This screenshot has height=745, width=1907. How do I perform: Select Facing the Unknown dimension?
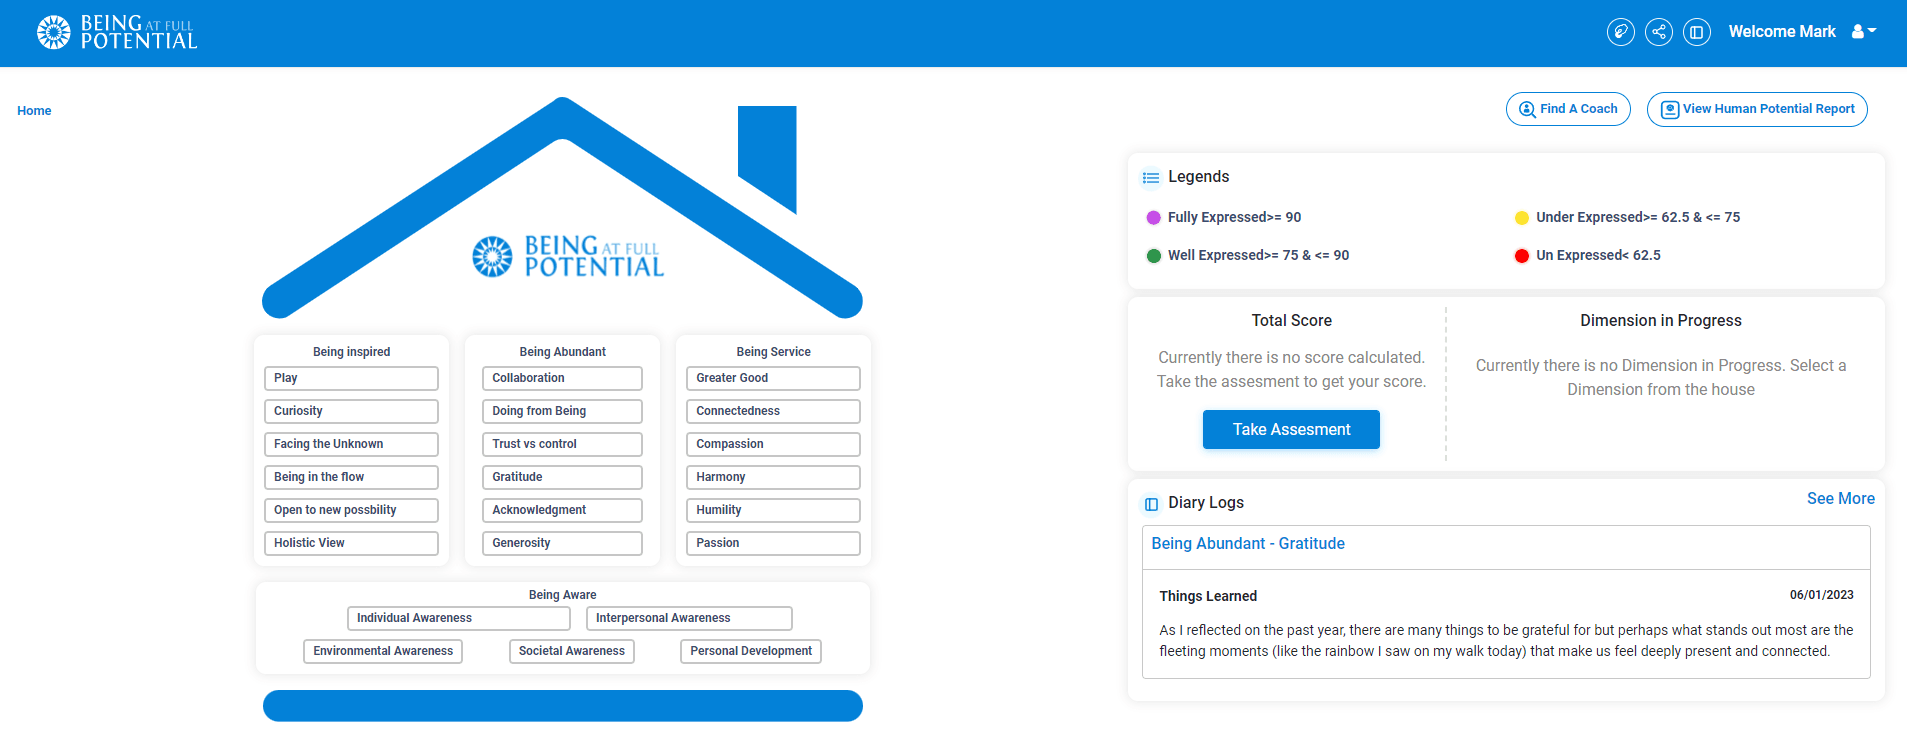351,444
